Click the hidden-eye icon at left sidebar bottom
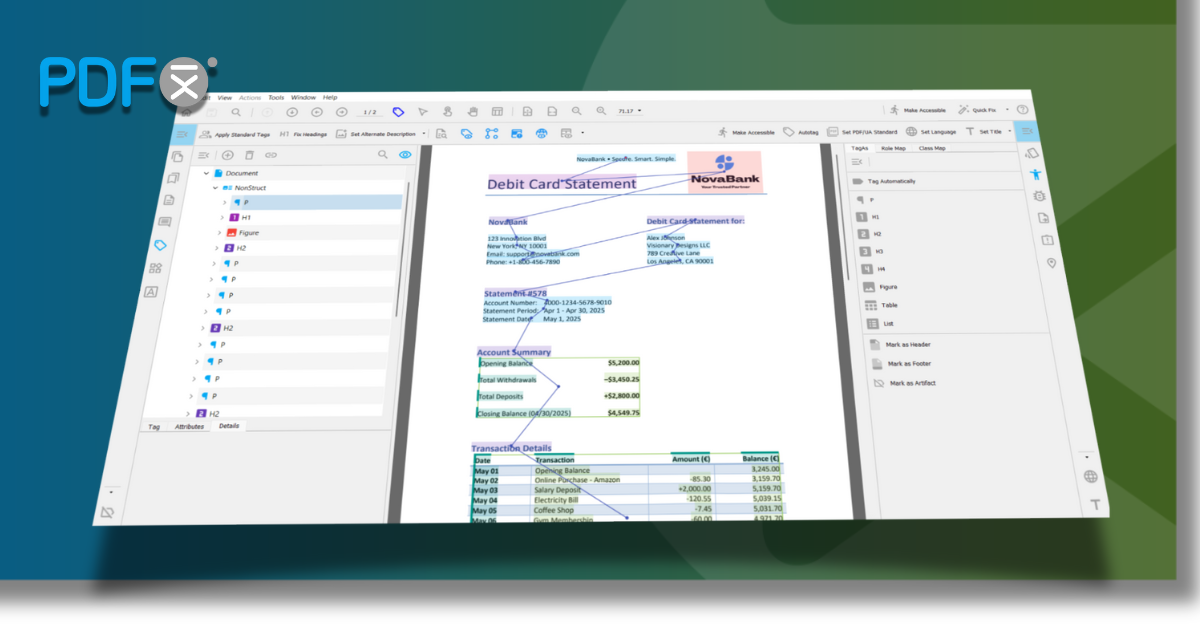Image resolution: width=1200 pixels, height=628 pixels. pyautogui.click(x=107, y=512)
